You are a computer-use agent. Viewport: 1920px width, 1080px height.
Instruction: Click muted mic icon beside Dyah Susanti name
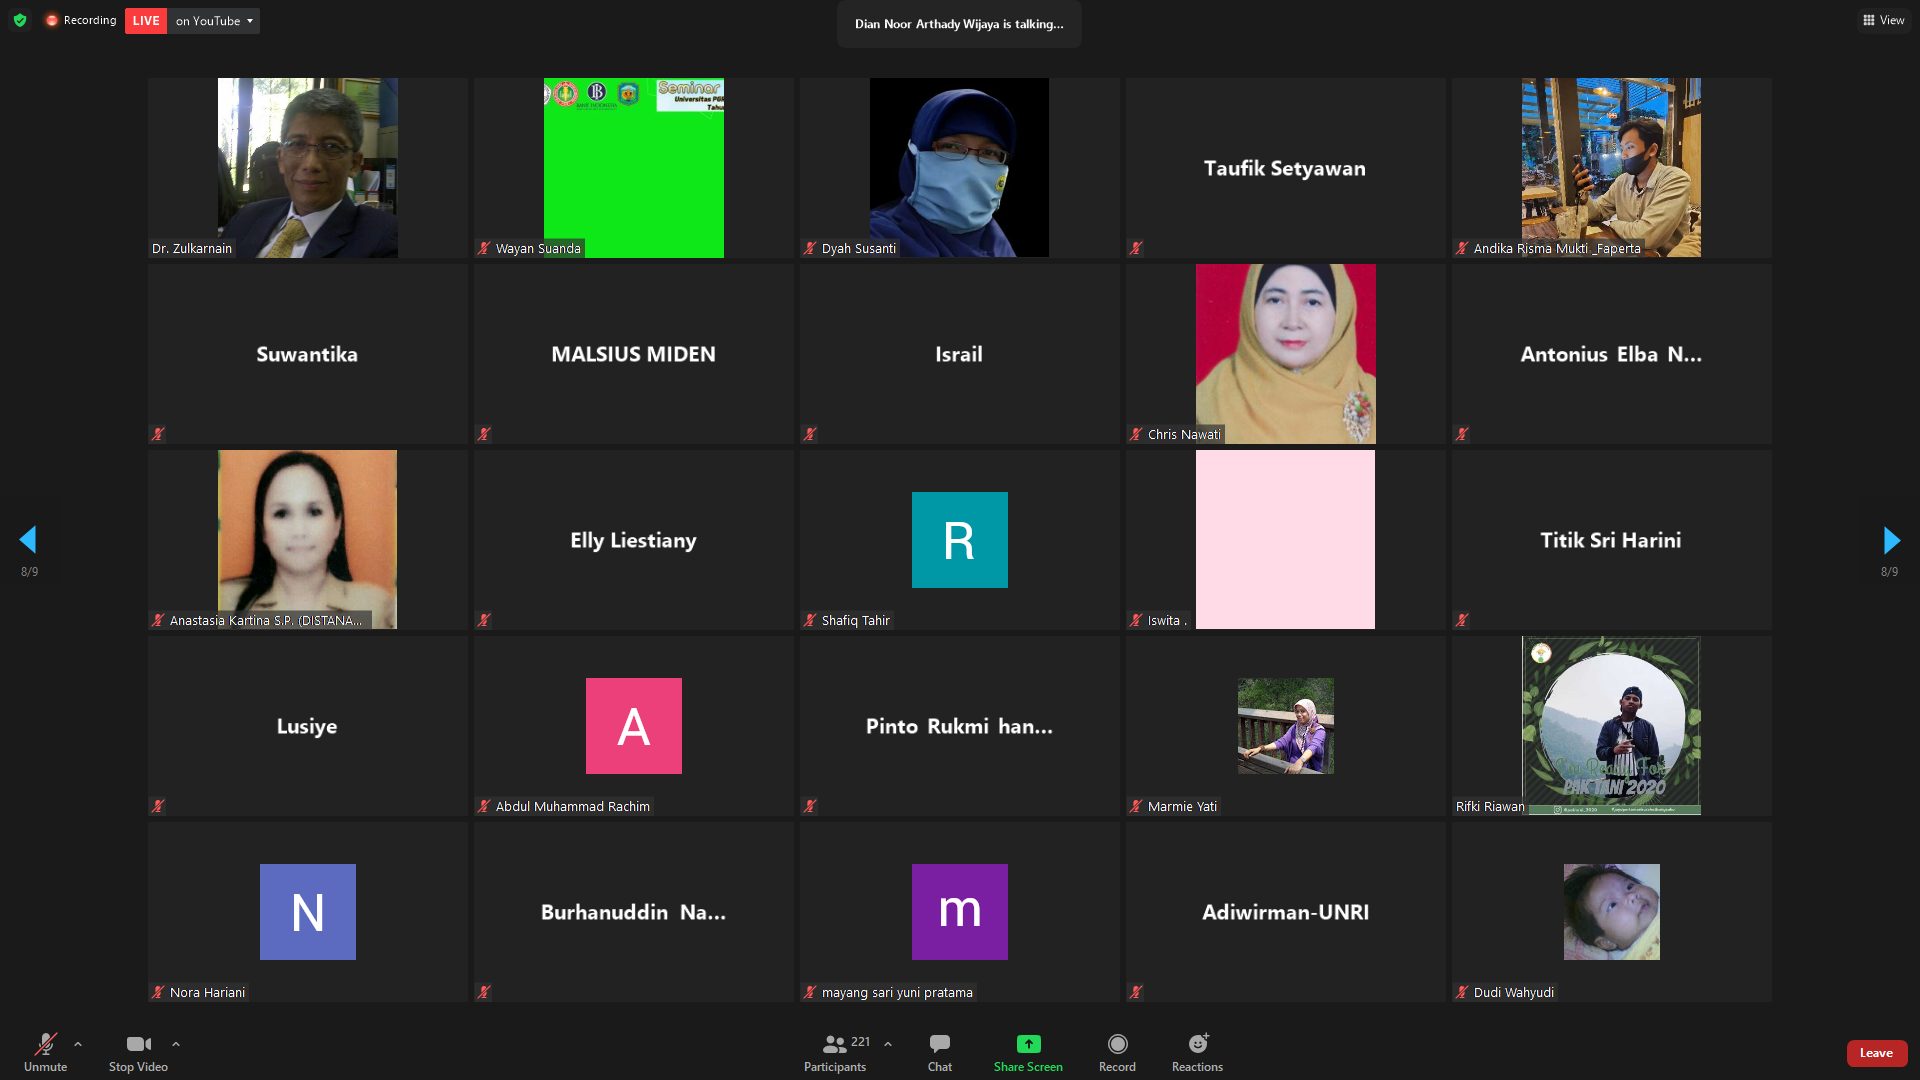[810, 248]
